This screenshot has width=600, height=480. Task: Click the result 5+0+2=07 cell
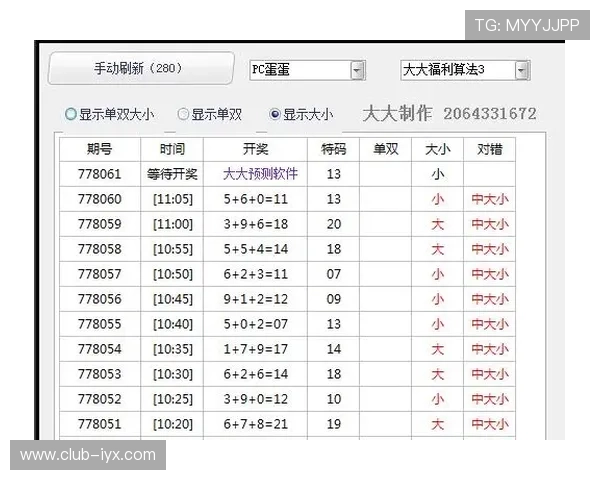(x=255, y=324)
